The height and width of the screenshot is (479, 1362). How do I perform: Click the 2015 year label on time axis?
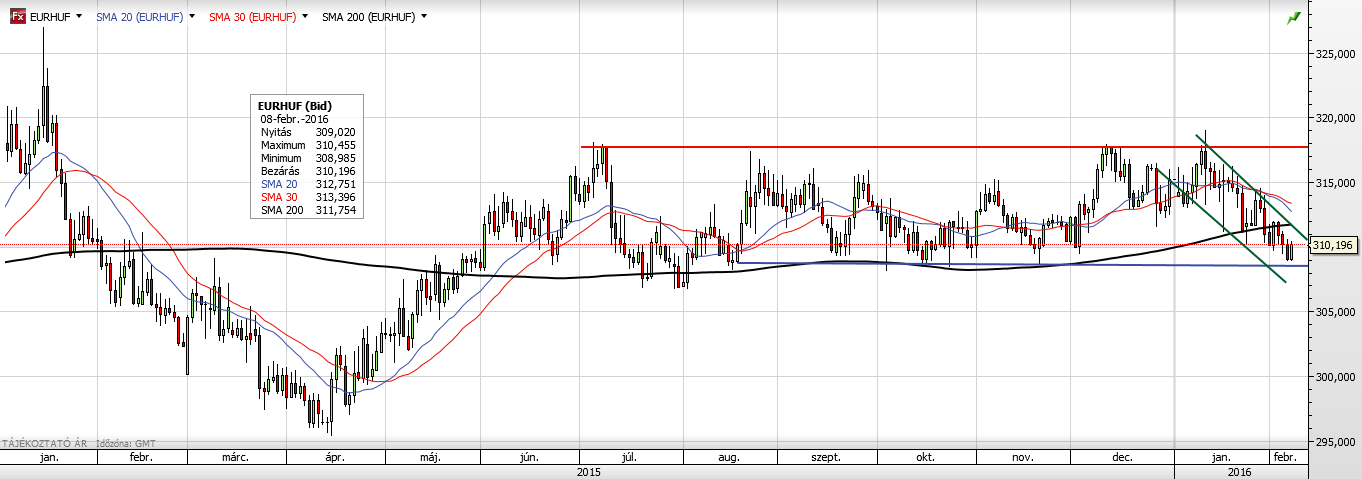point(591,470)
